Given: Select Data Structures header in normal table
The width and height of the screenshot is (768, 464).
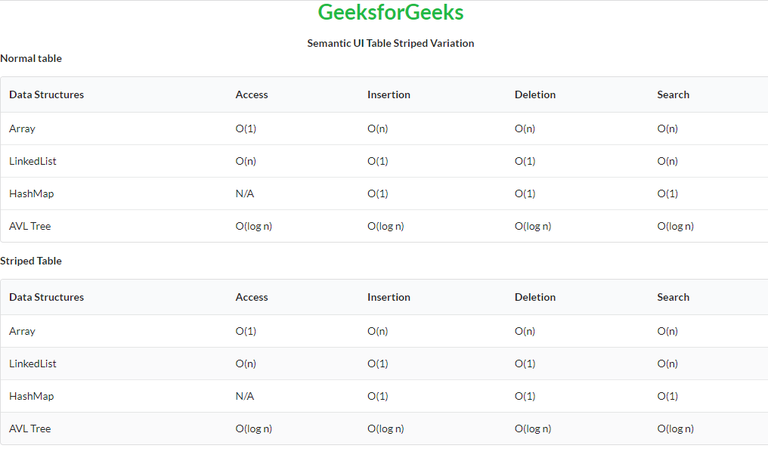Looking at the screenshot, I should coord(47,95).
